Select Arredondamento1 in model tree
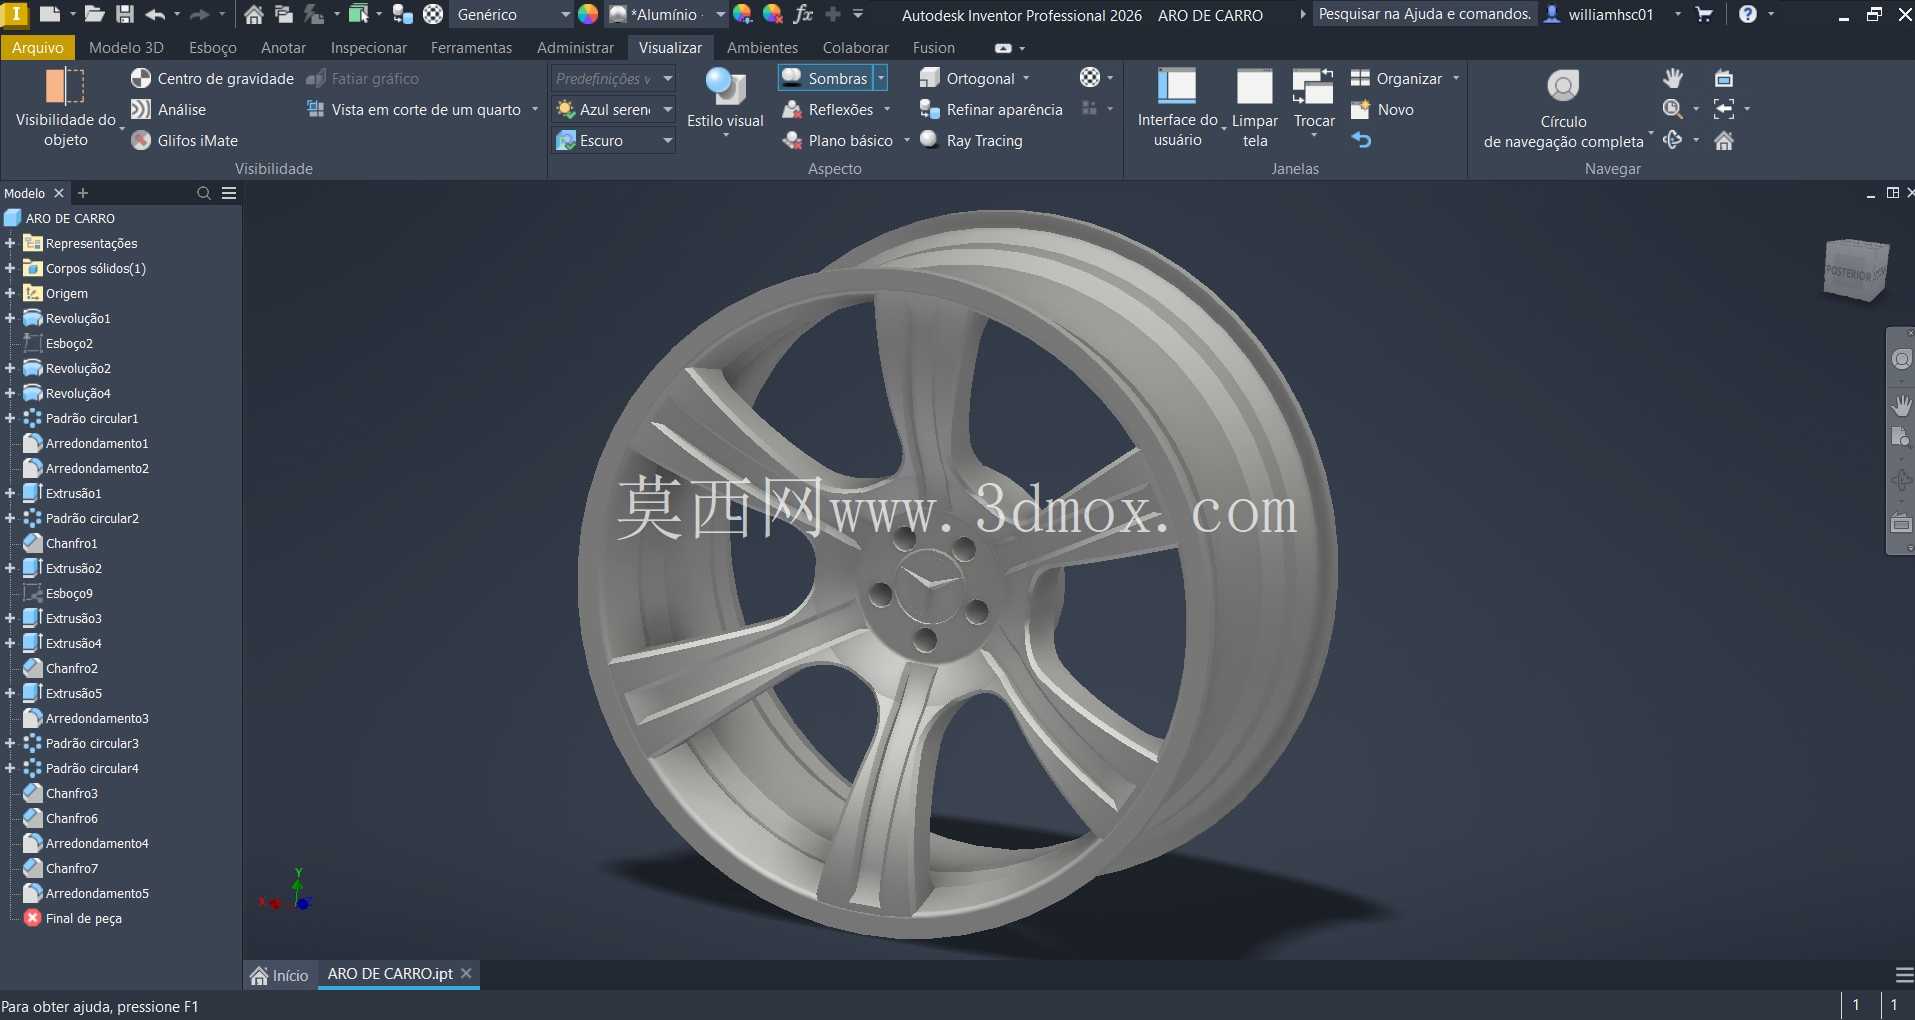Screen dimensions: 1915x1020 click(x=96, y=443)
